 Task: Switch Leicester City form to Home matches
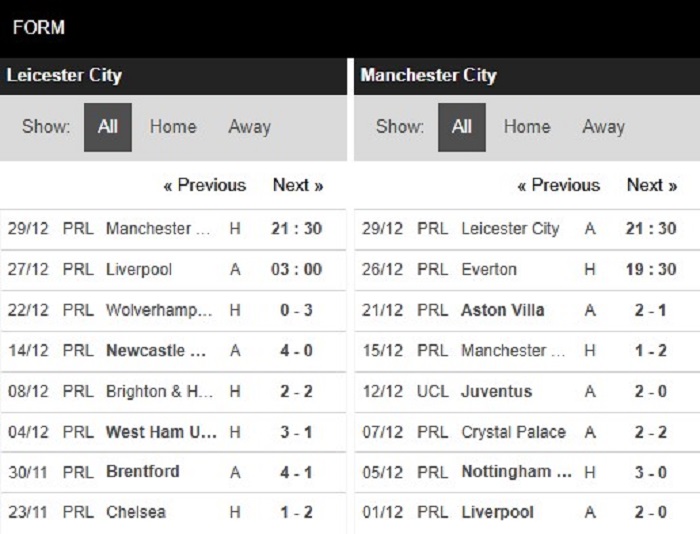click(173, 127)
